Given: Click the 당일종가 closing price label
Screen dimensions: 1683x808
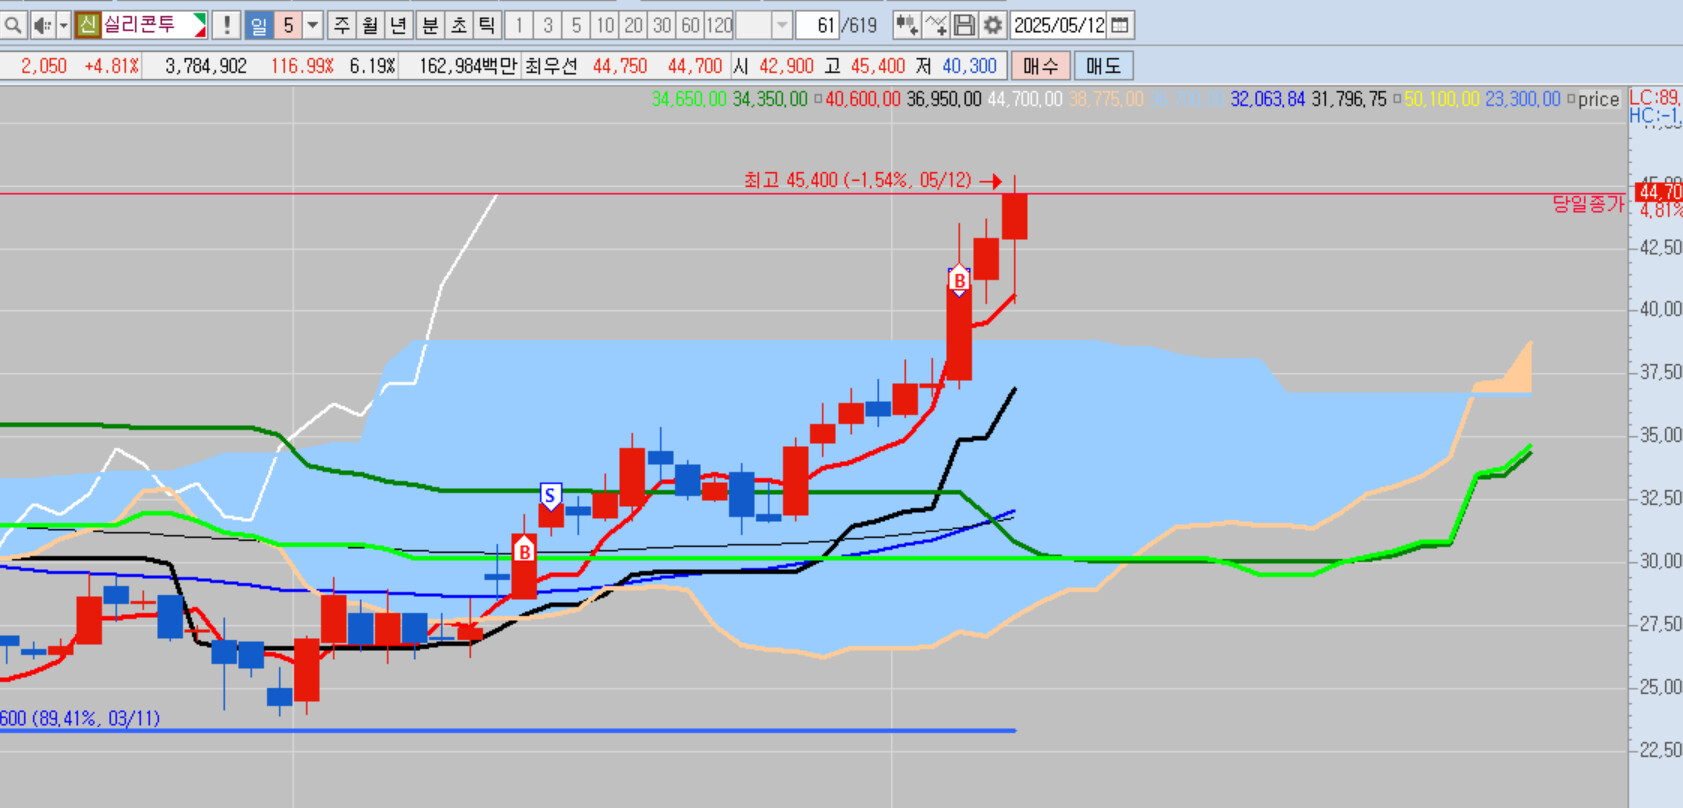Looking at the screenshot, I should pyautogui.click(x=1588, y=204).
